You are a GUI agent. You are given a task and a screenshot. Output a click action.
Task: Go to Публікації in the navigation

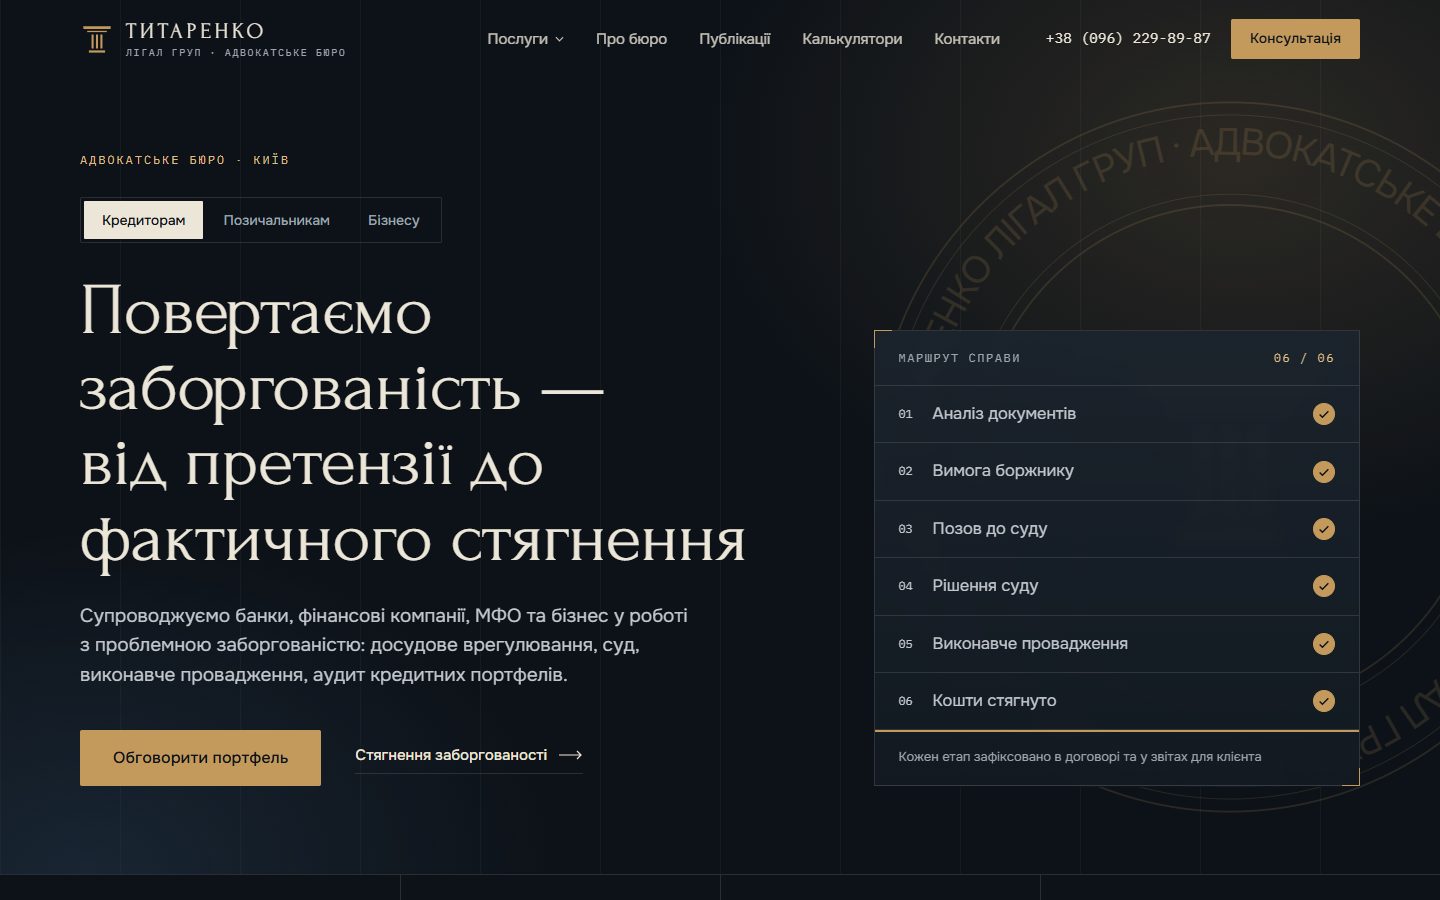click(x=734, y=39)
